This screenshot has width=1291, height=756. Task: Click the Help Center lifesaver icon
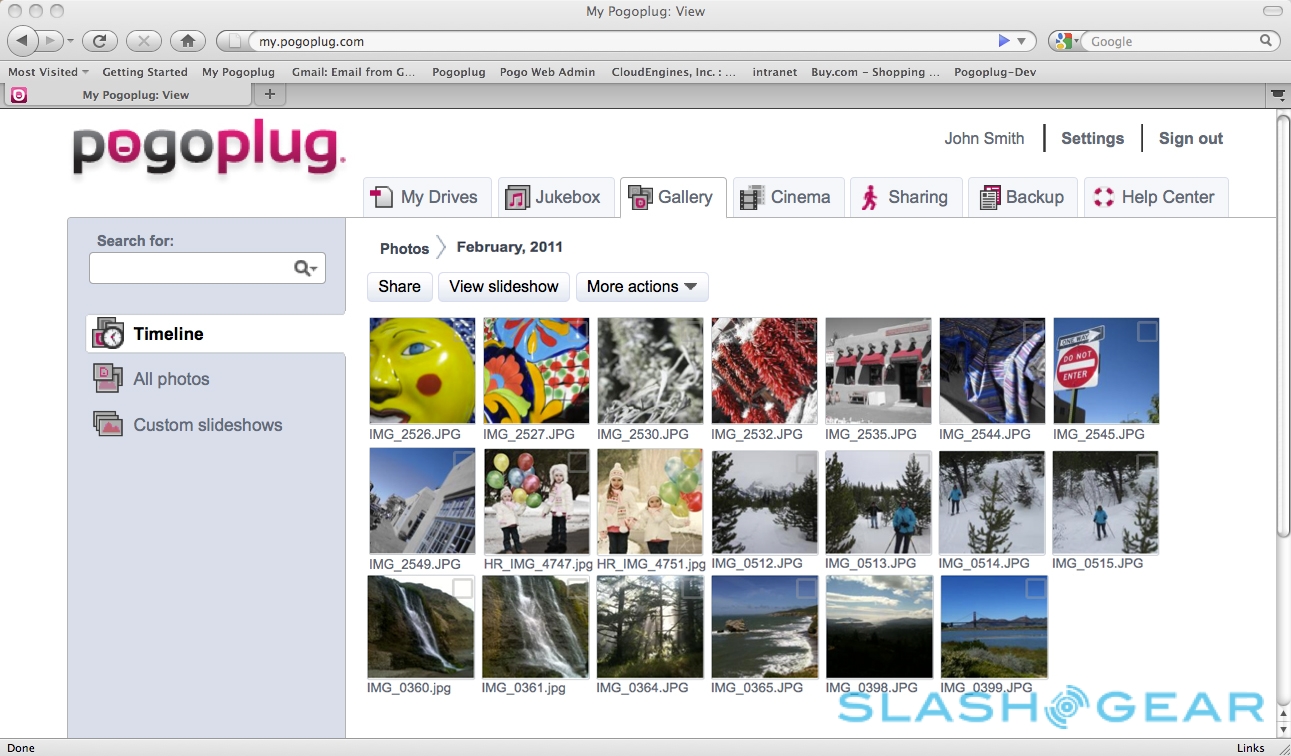click(x=1104, y=197)
